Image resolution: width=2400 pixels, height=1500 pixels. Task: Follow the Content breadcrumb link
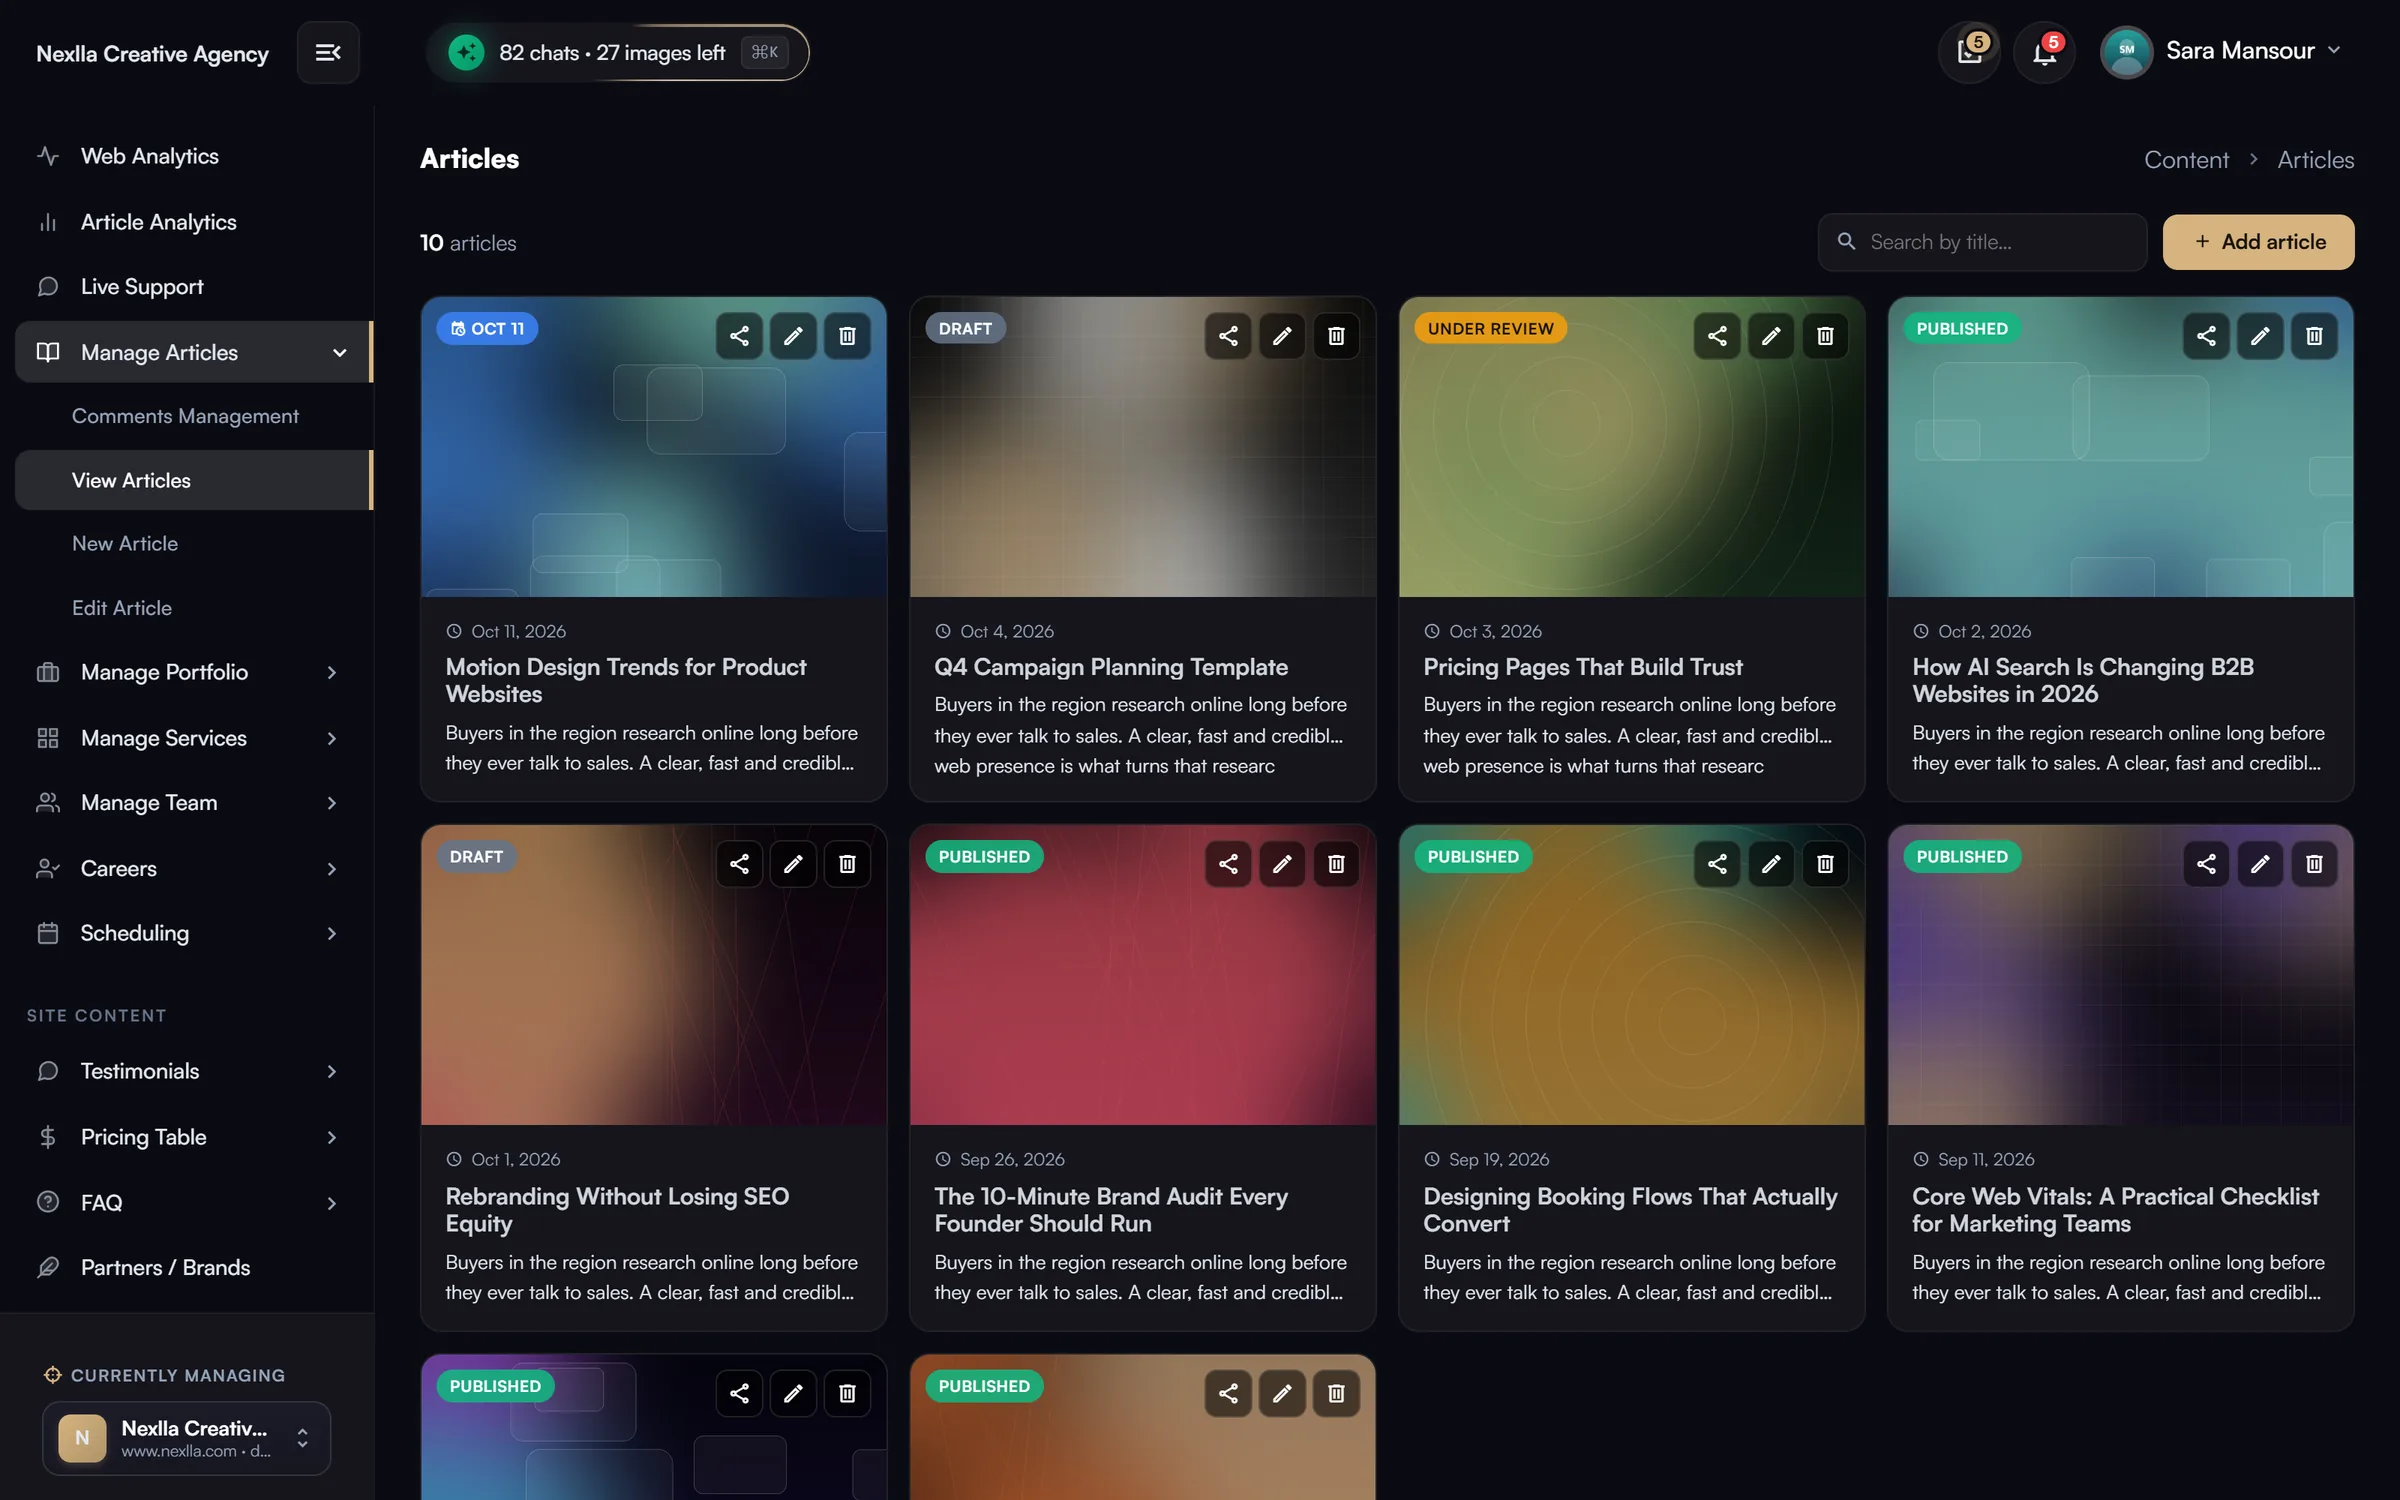[x=2186, y=160]
